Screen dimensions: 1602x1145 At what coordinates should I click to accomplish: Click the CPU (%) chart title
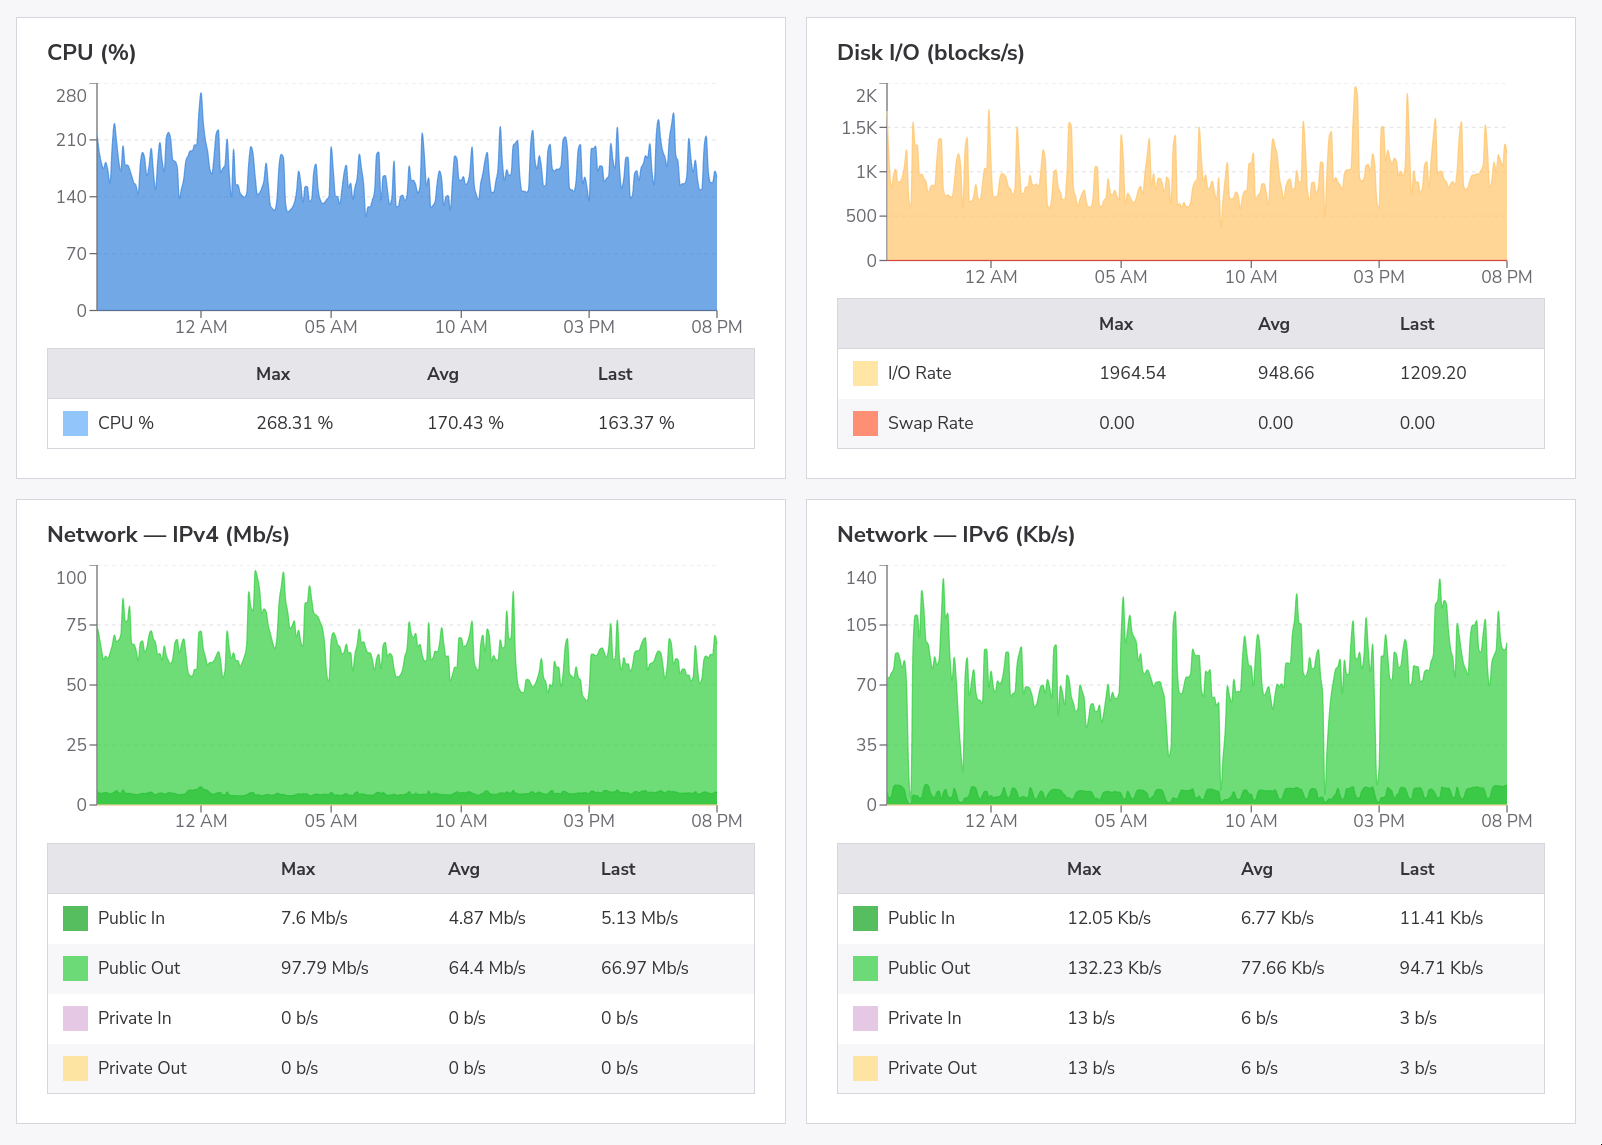pos(91,52)
